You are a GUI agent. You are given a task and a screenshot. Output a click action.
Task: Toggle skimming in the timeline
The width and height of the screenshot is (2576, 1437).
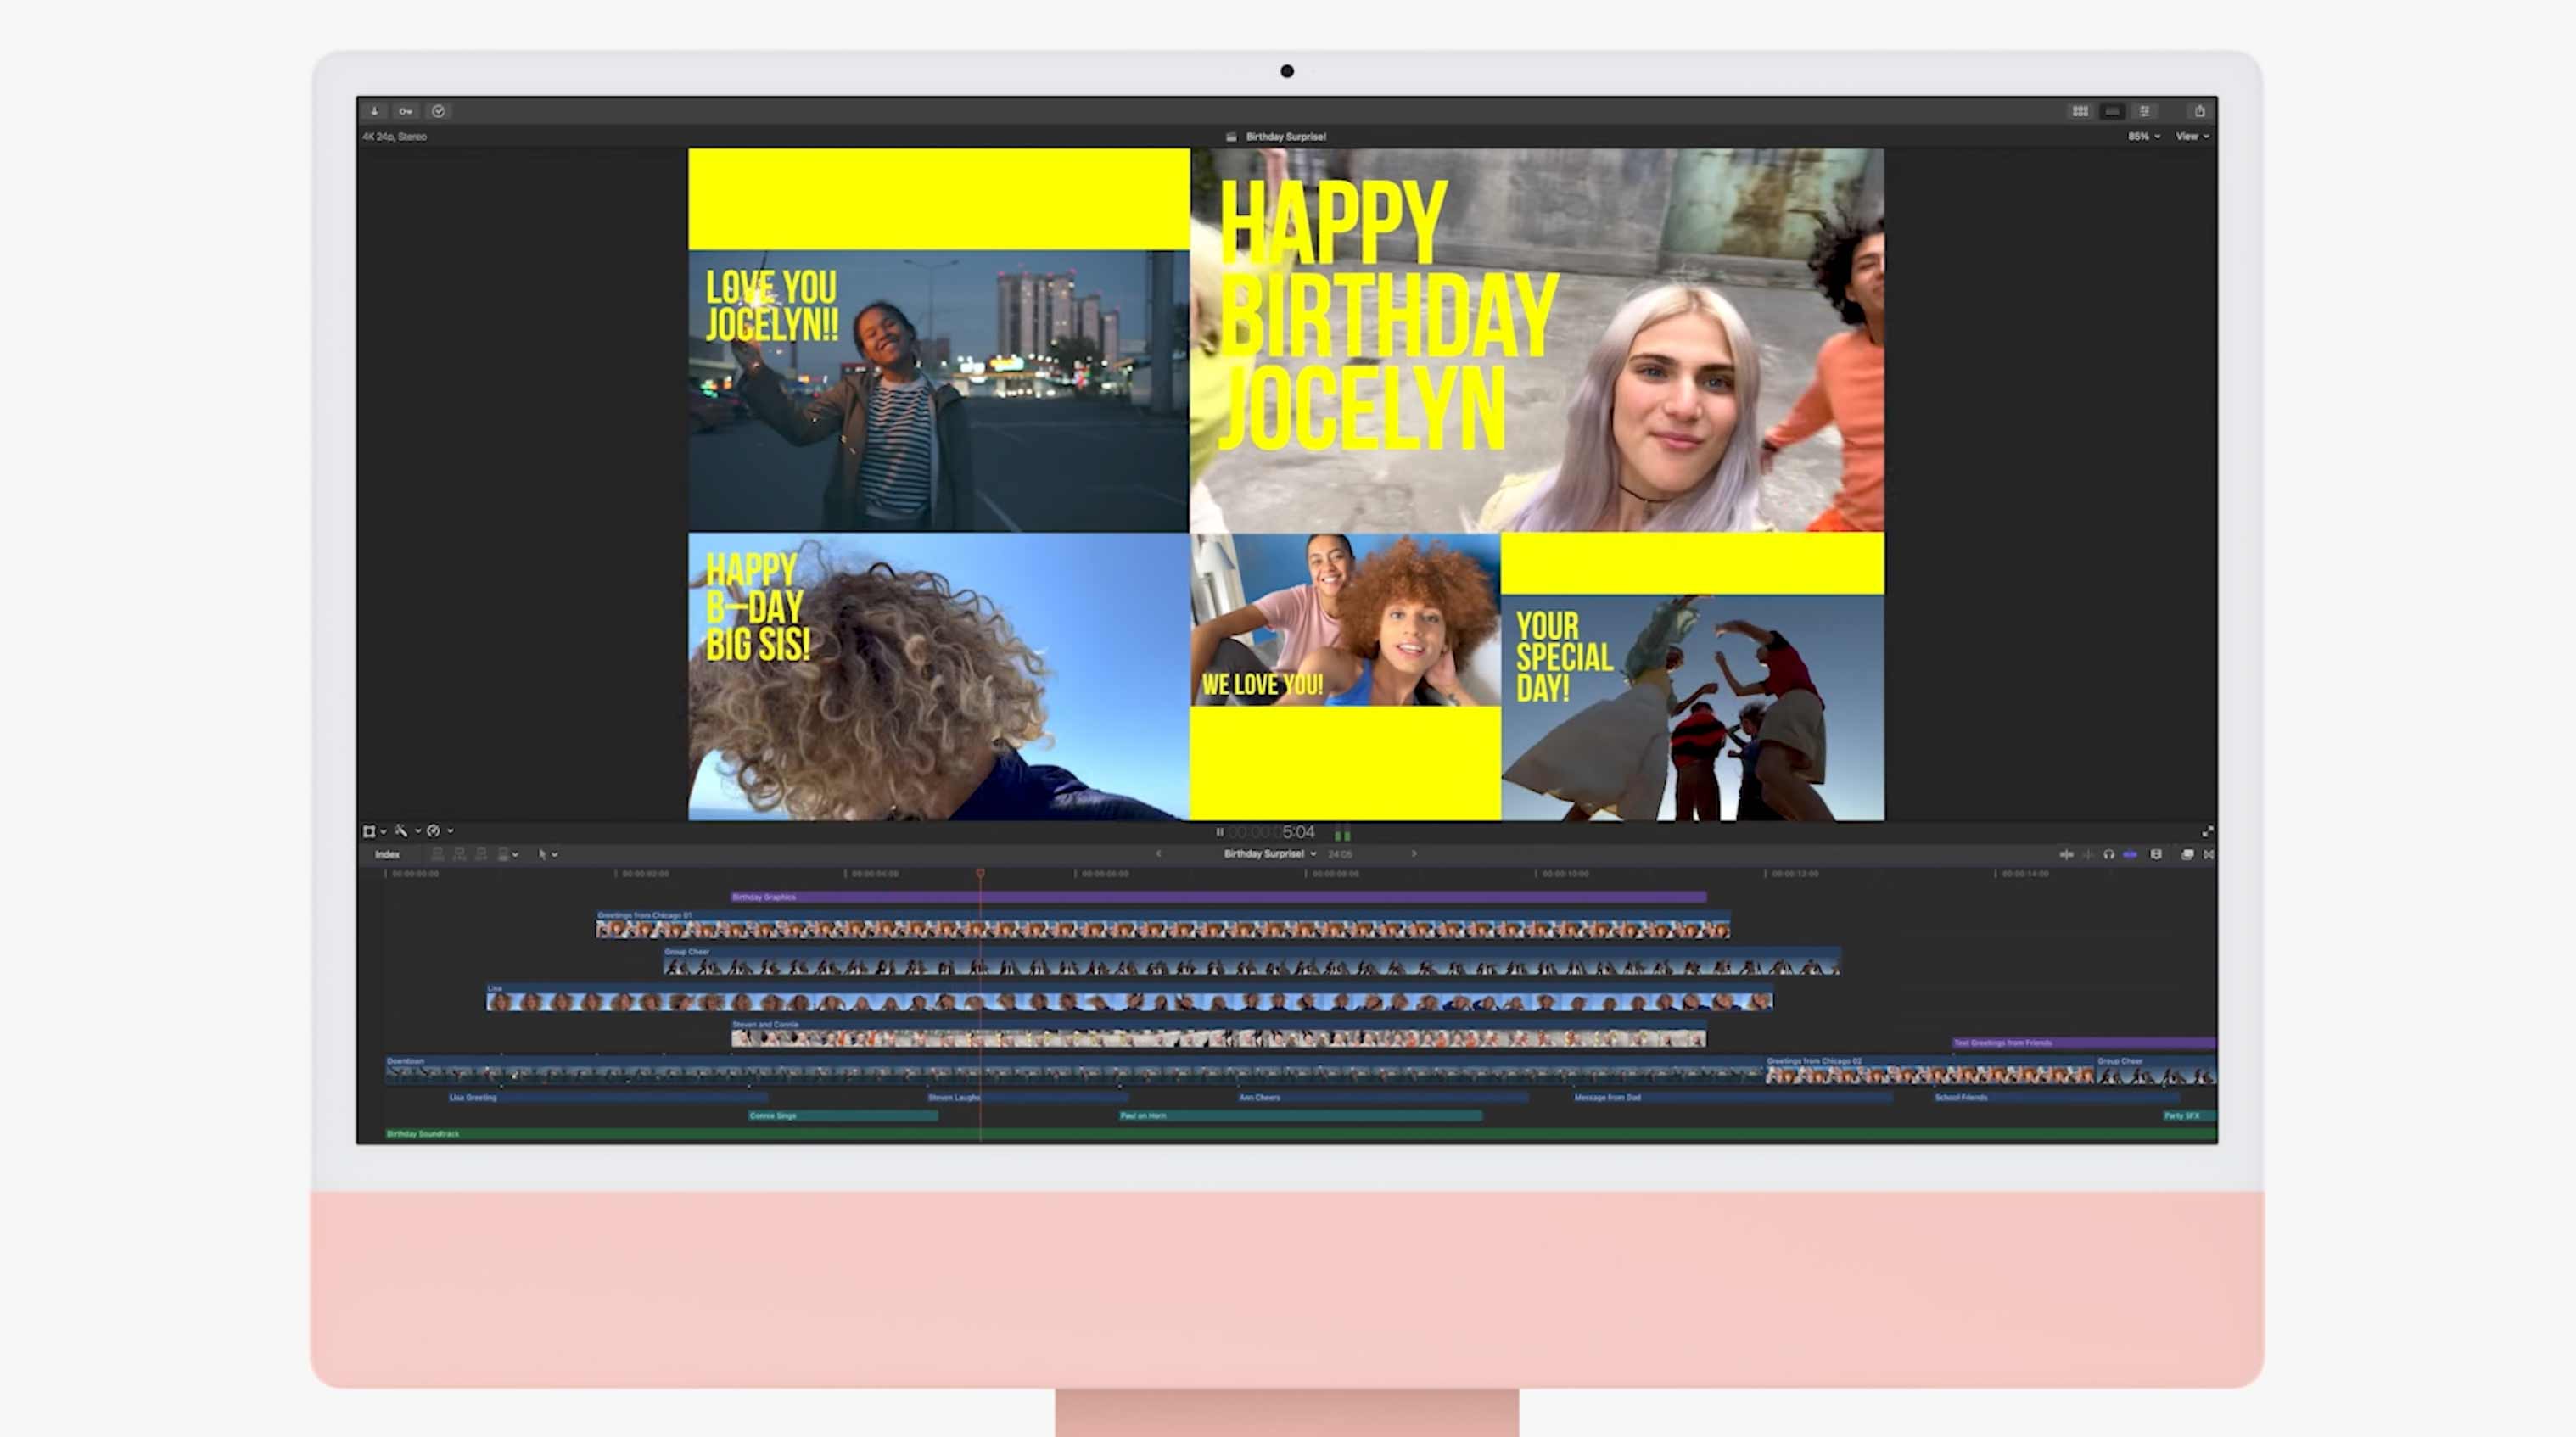point(2066,855)
